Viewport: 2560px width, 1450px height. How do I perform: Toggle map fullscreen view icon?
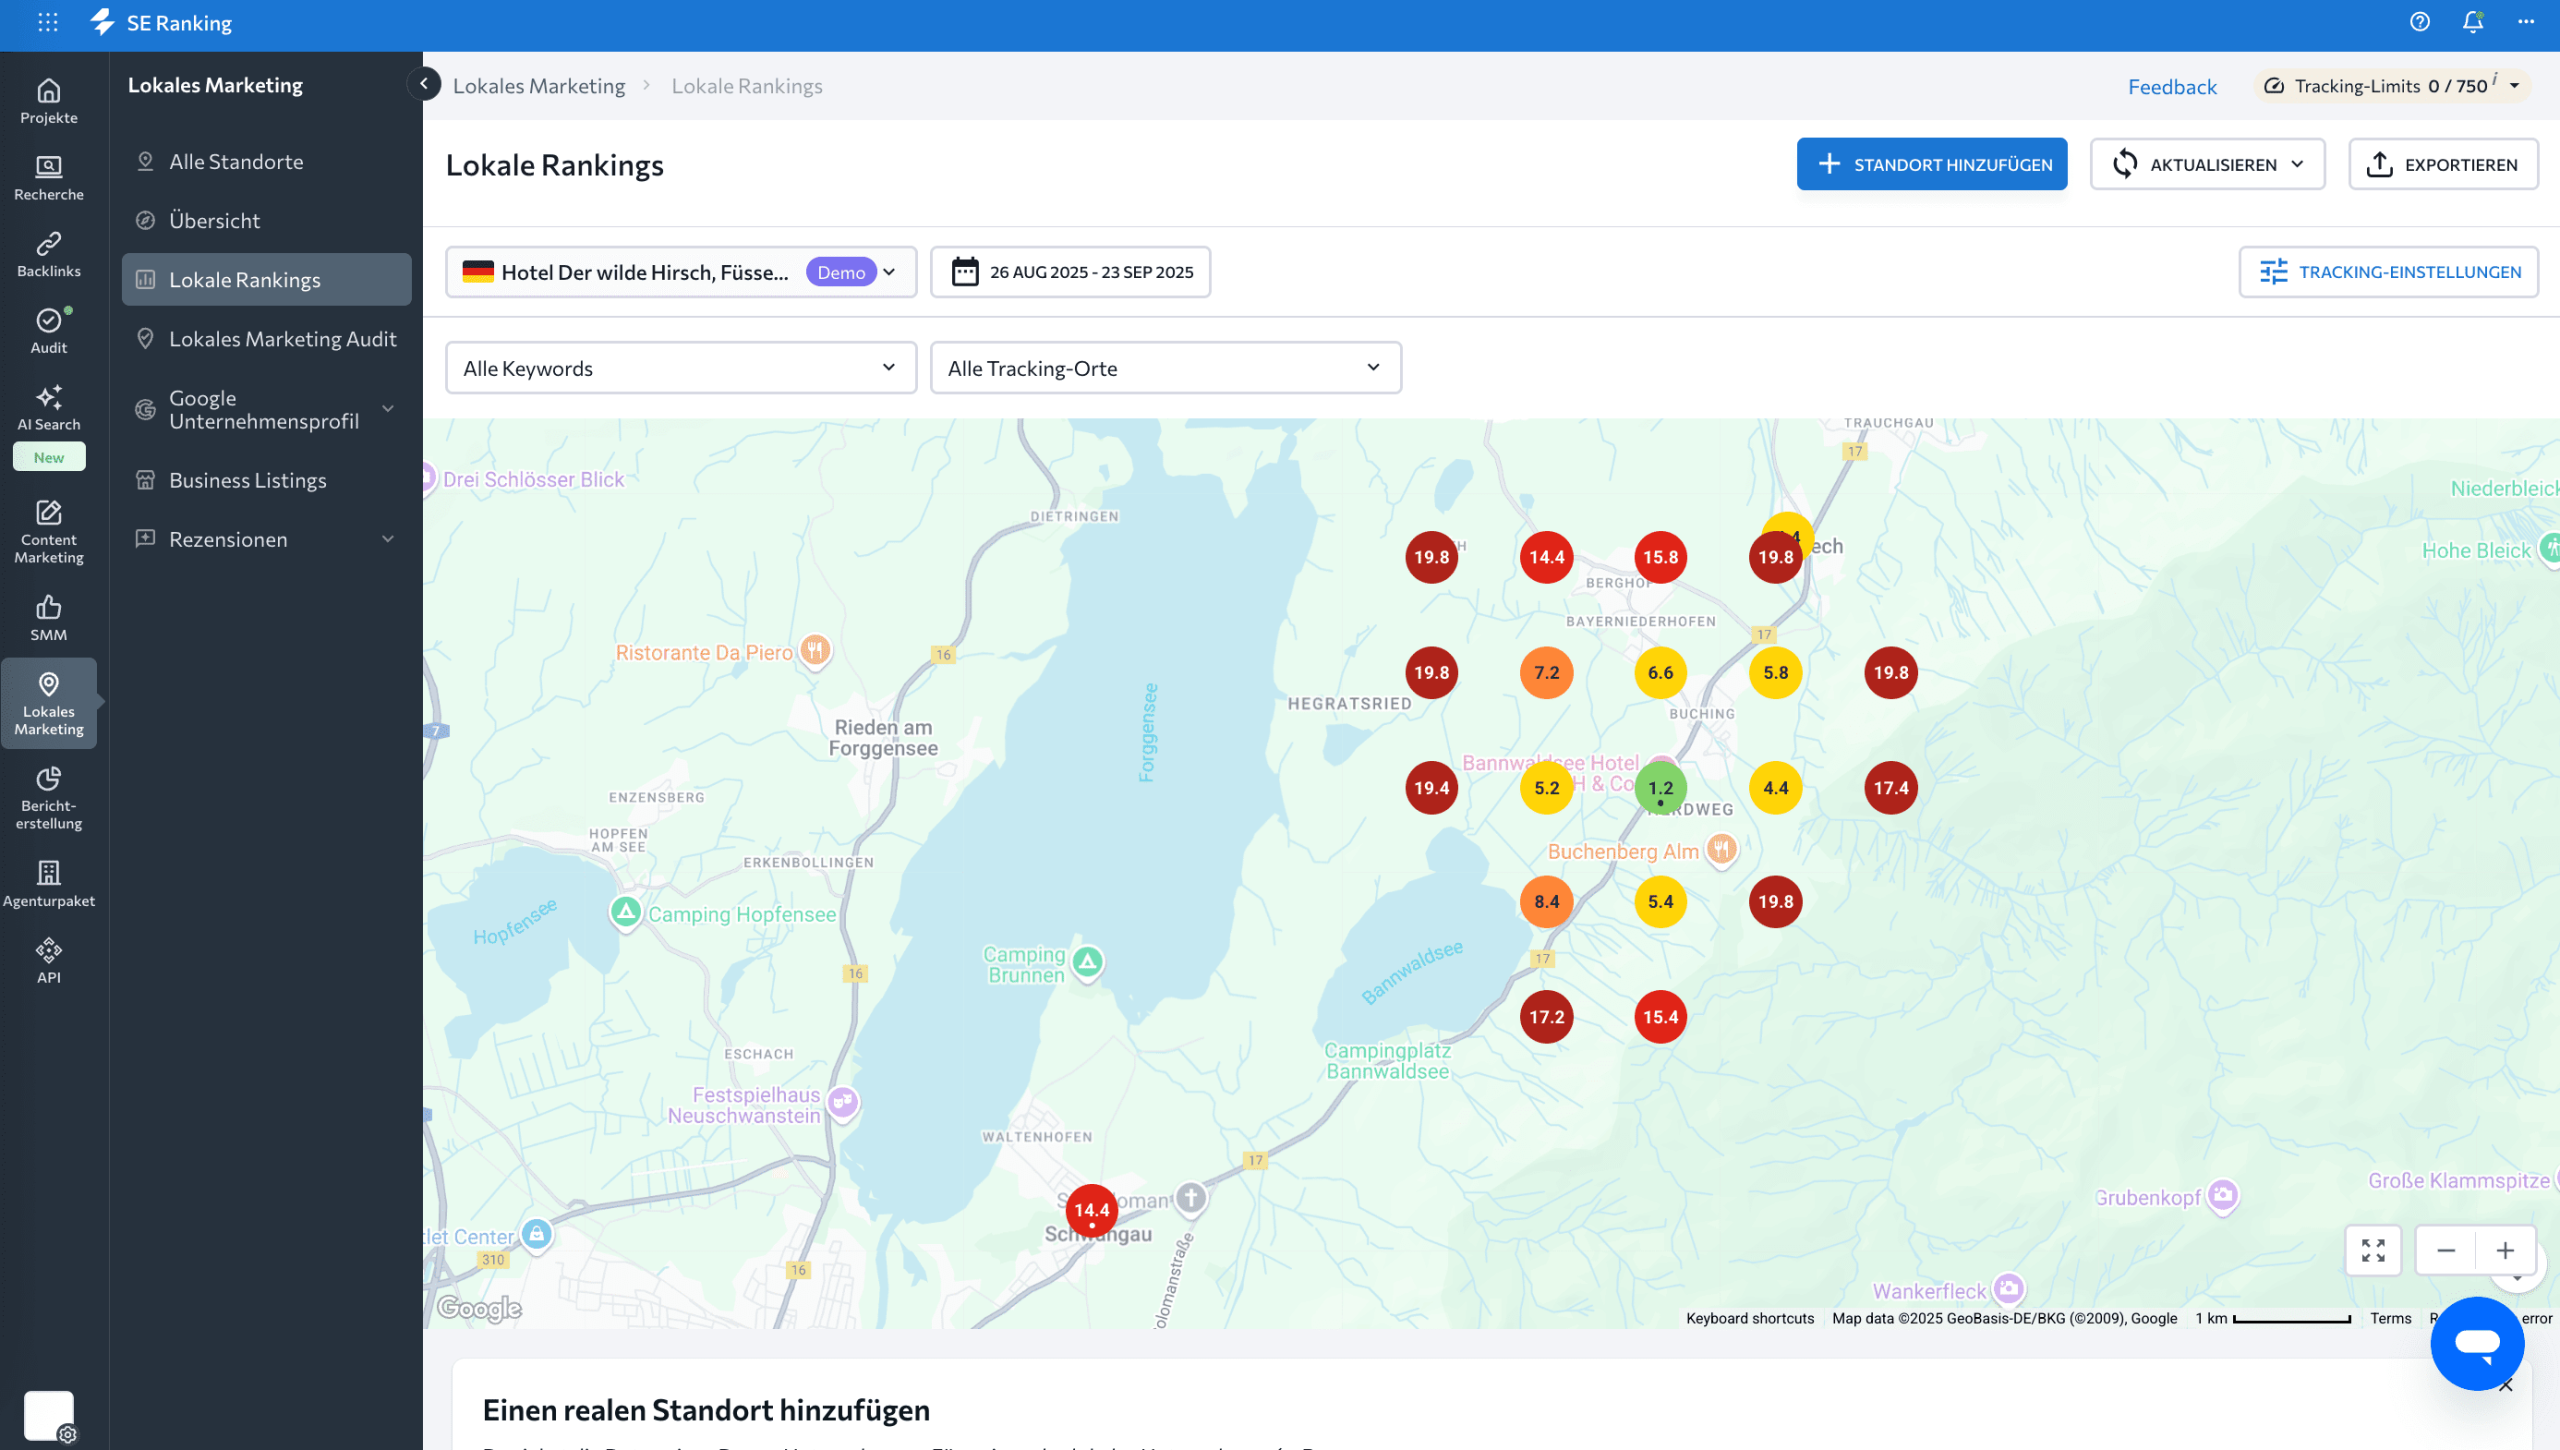coord(2373,1250)
